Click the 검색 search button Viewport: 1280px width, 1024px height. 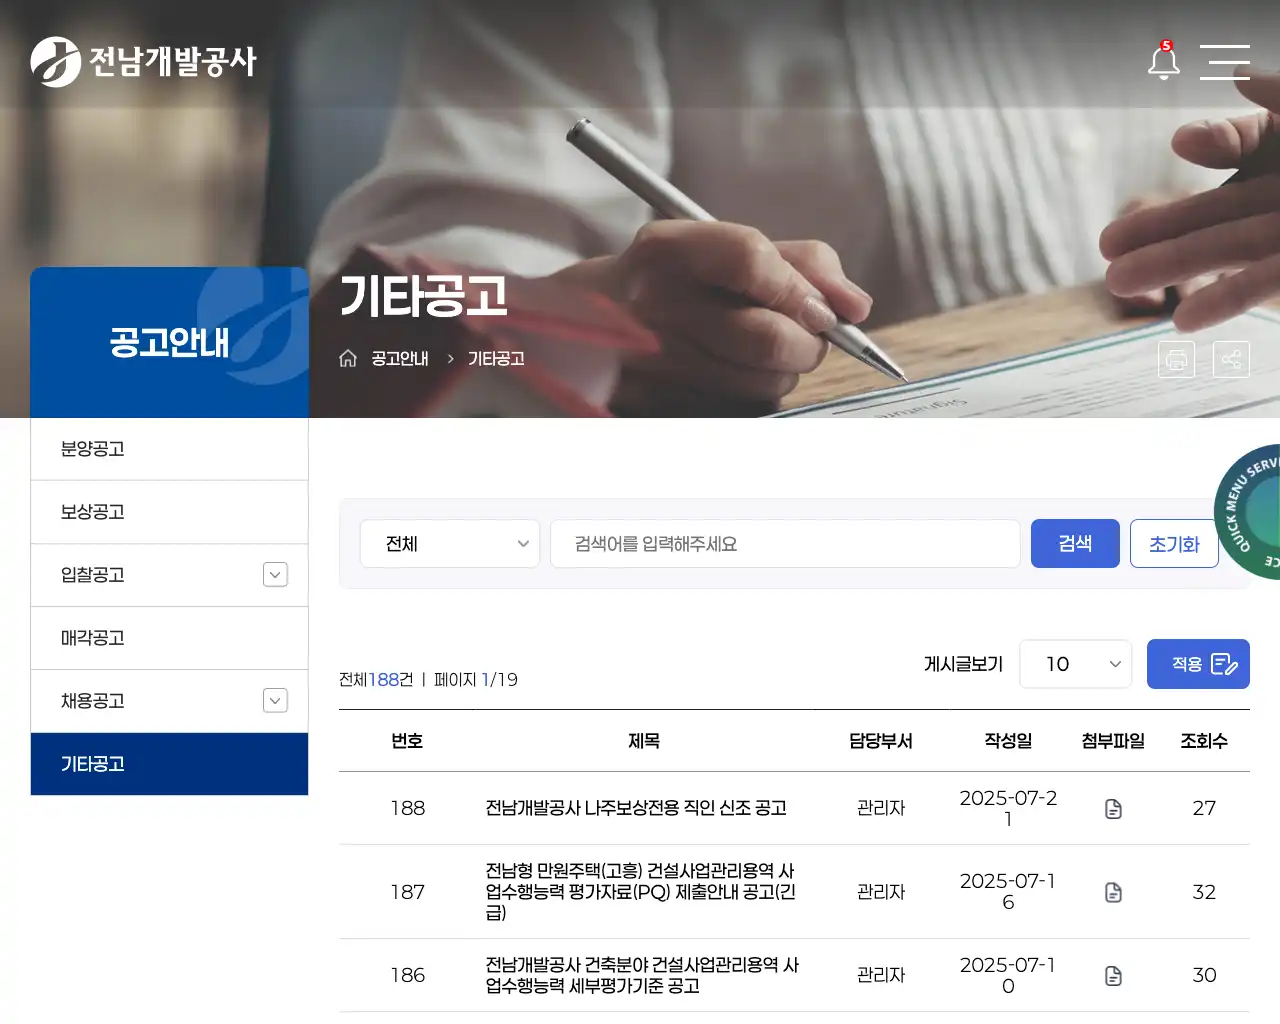[x=1075, y=543]
